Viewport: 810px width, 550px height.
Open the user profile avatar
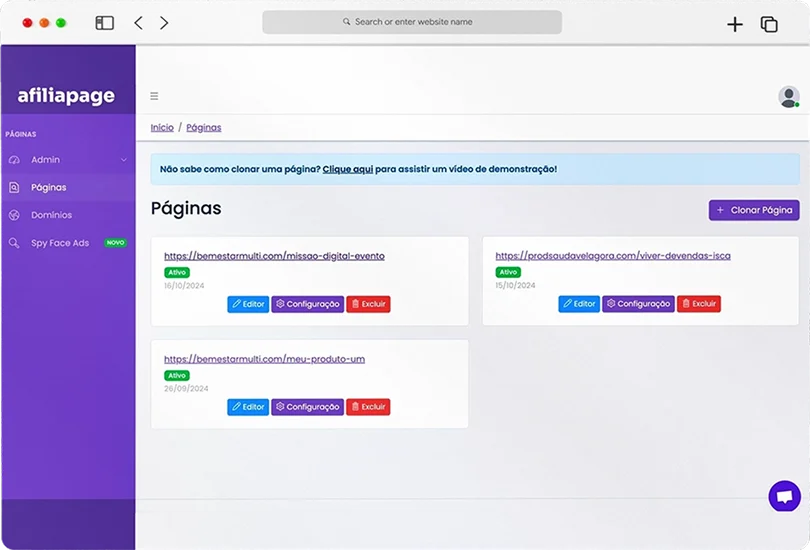(x=788, y=97)
